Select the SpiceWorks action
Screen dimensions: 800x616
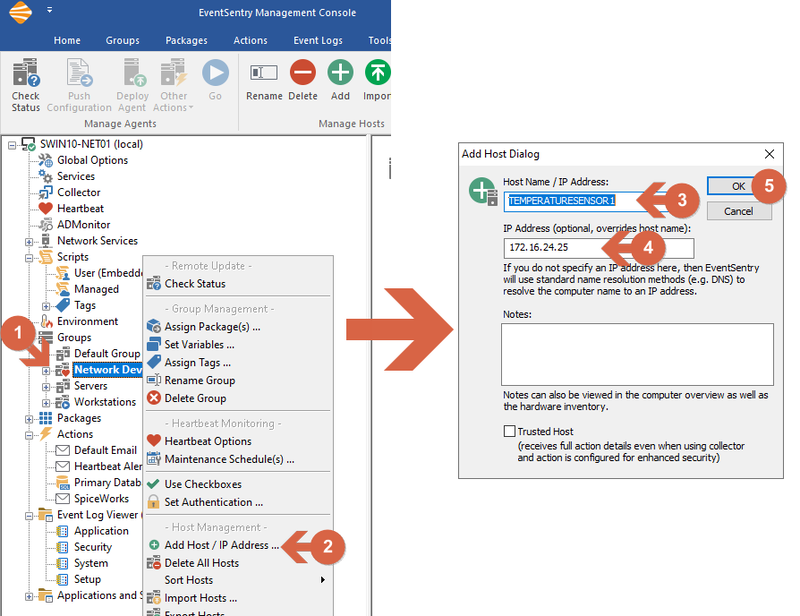tap(101, 499)
